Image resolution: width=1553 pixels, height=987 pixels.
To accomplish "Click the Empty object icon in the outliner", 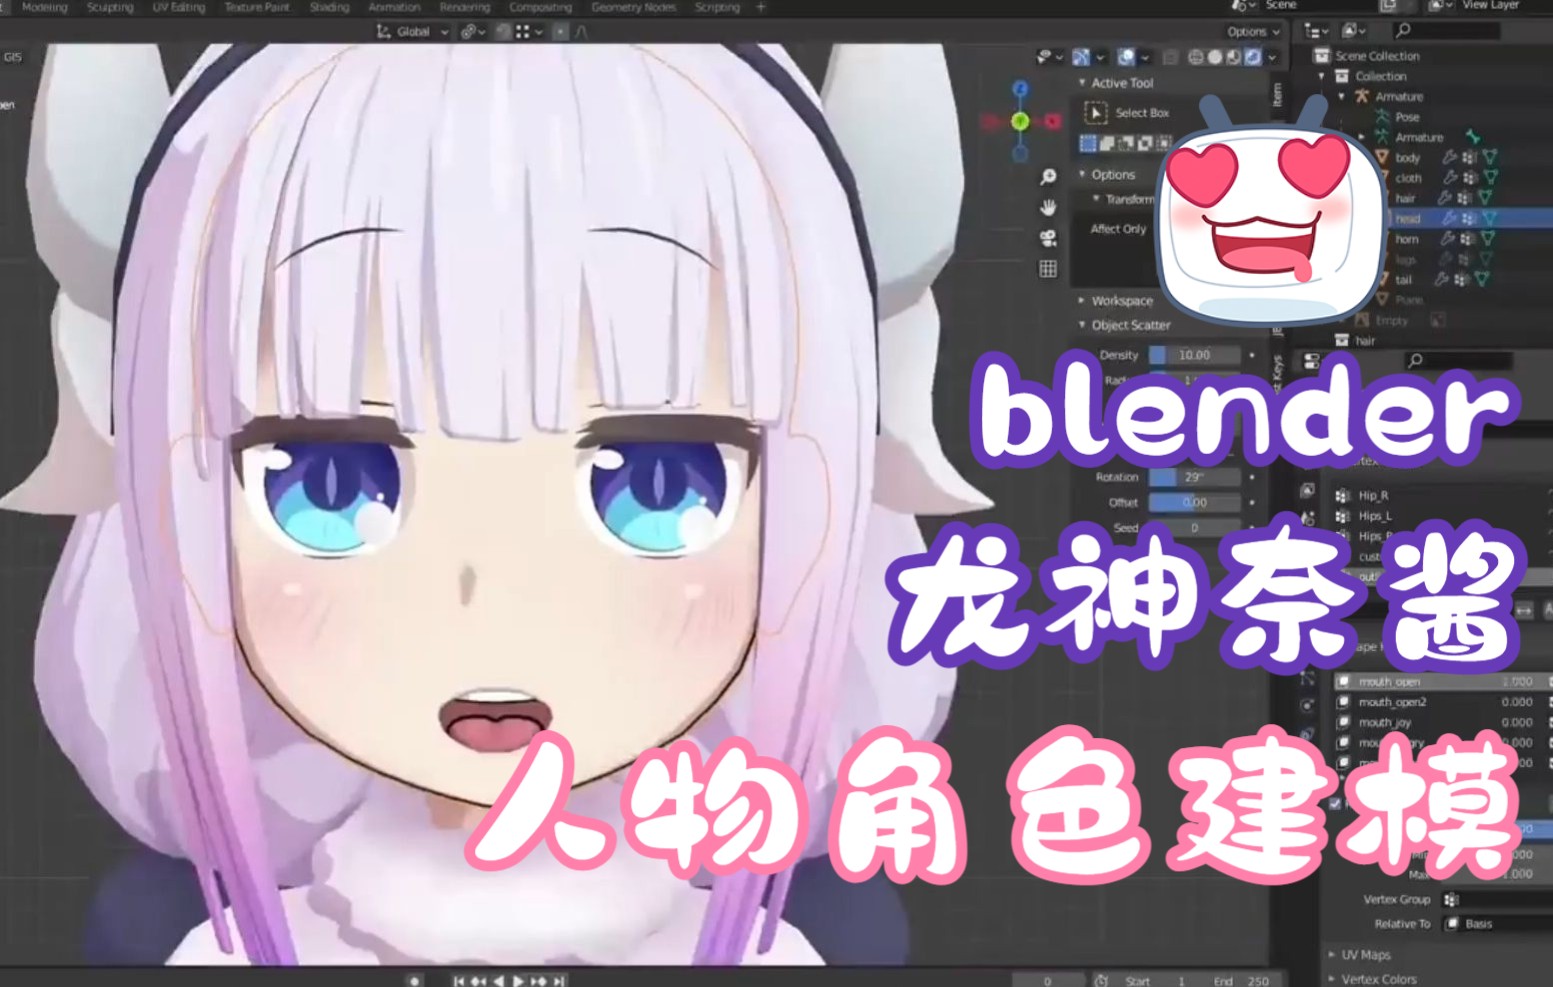I will (1362, 321).
